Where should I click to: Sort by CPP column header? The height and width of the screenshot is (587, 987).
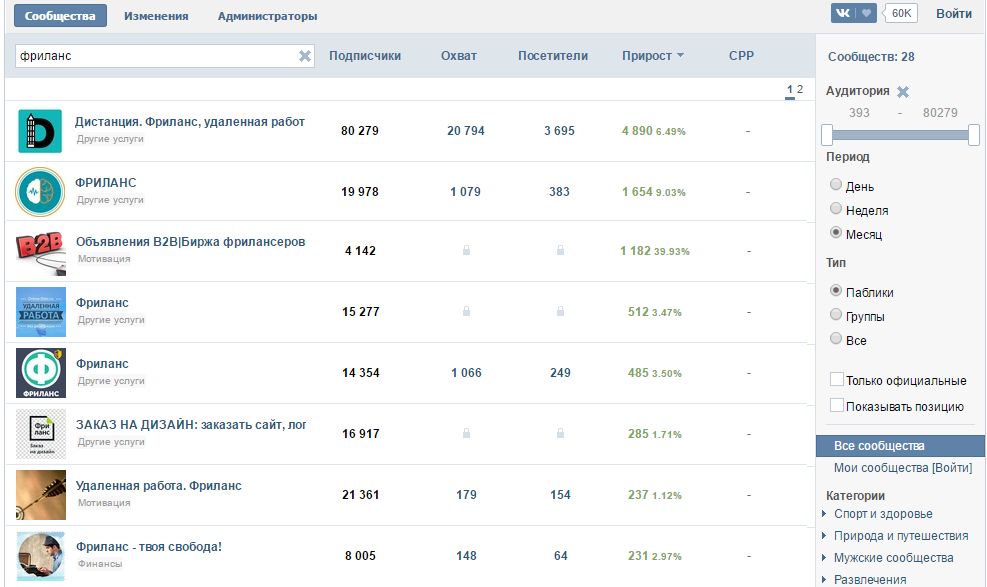point(742,56)
